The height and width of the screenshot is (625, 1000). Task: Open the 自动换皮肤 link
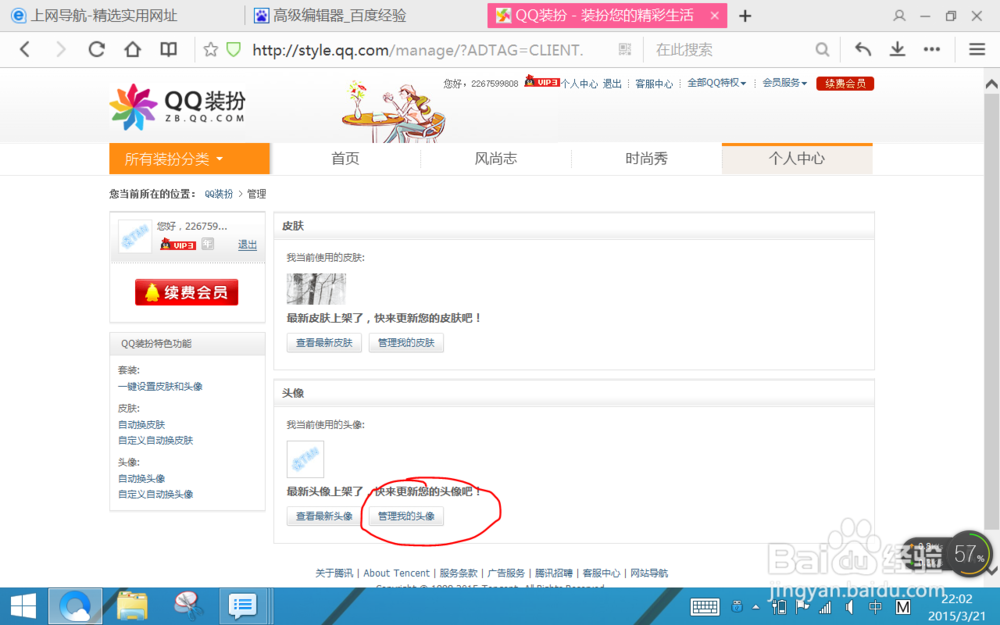[x=142, y=425]
